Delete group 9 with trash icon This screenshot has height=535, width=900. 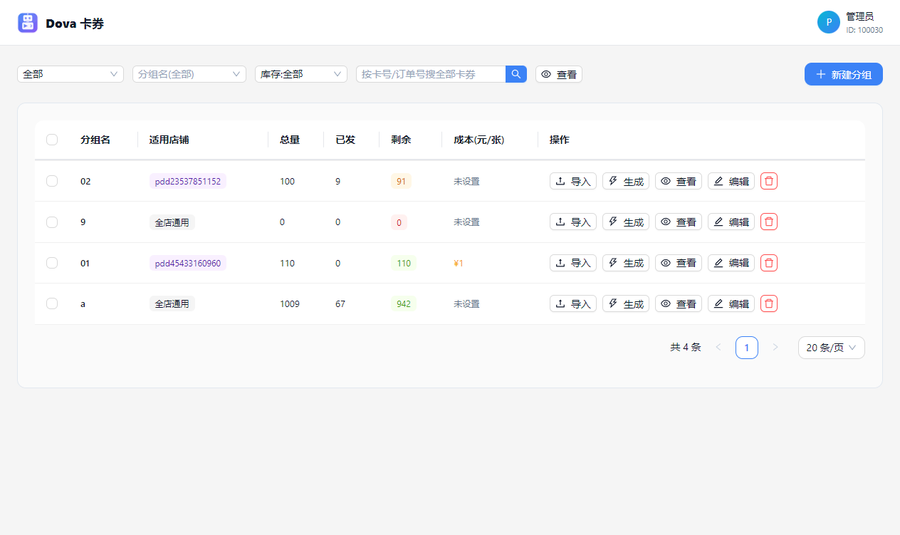769,222
